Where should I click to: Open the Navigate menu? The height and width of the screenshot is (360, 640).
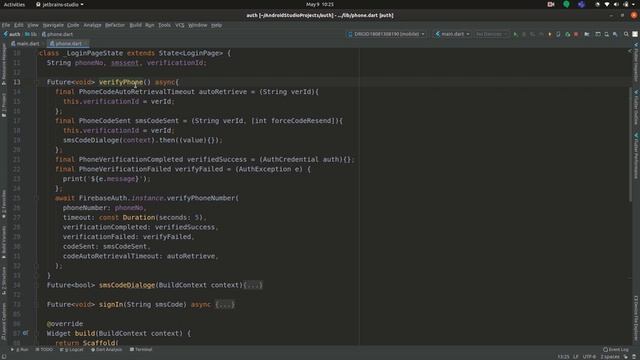[x=53, y=25]
